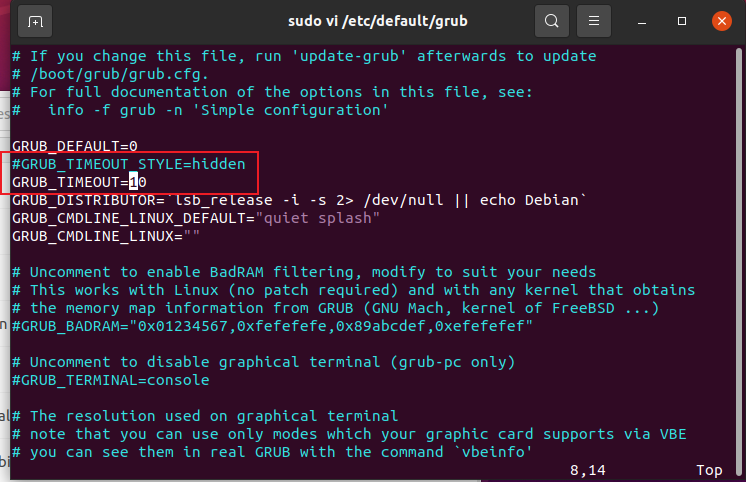Click the terminal search icon
746x482 pixels.
tap(551, 21)
